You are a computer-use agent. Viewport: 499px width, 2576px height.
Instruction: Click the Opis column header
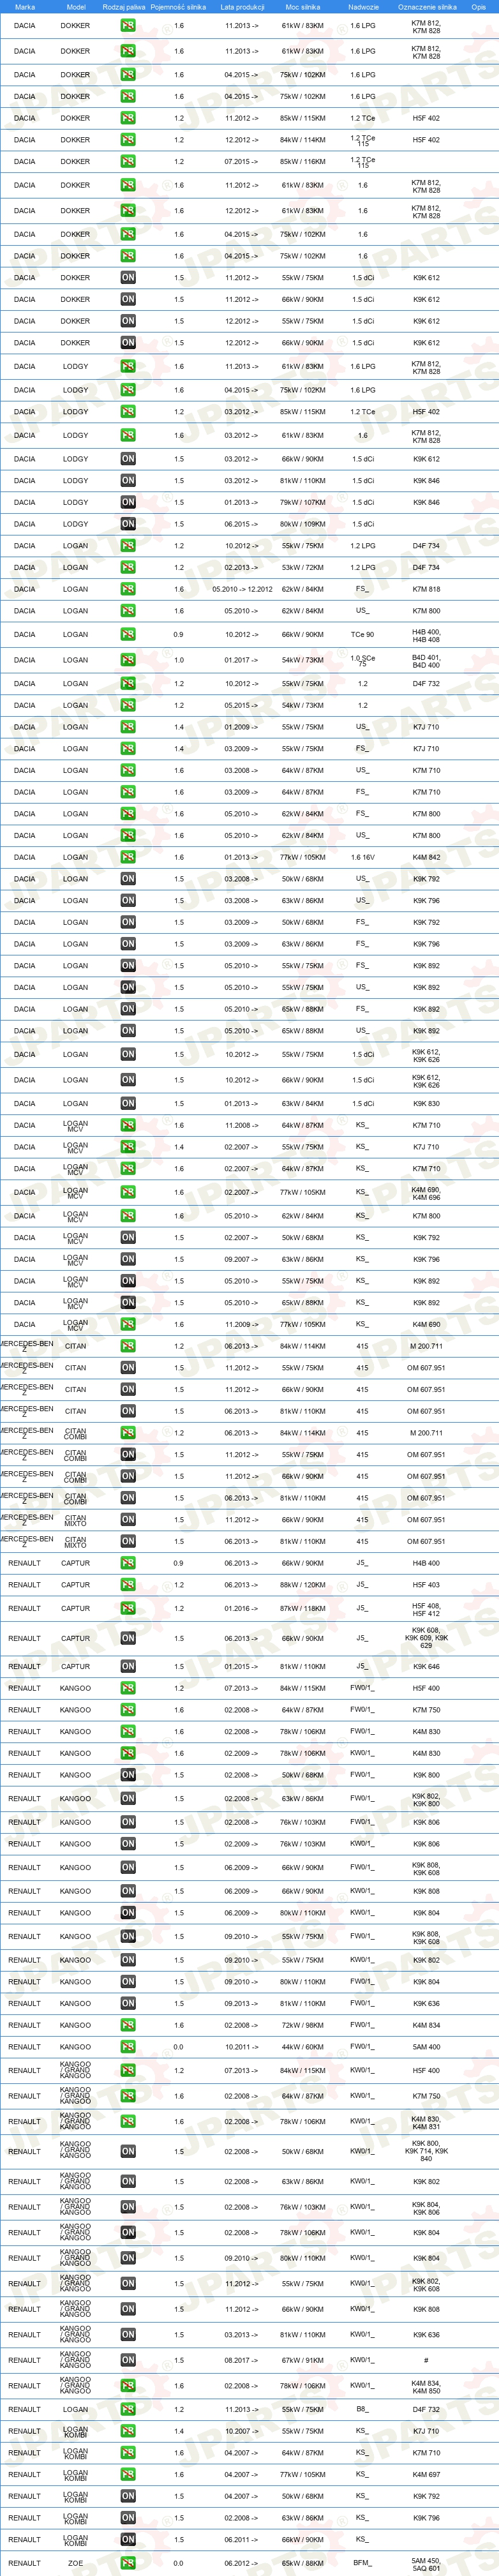(x=479, y=7)
